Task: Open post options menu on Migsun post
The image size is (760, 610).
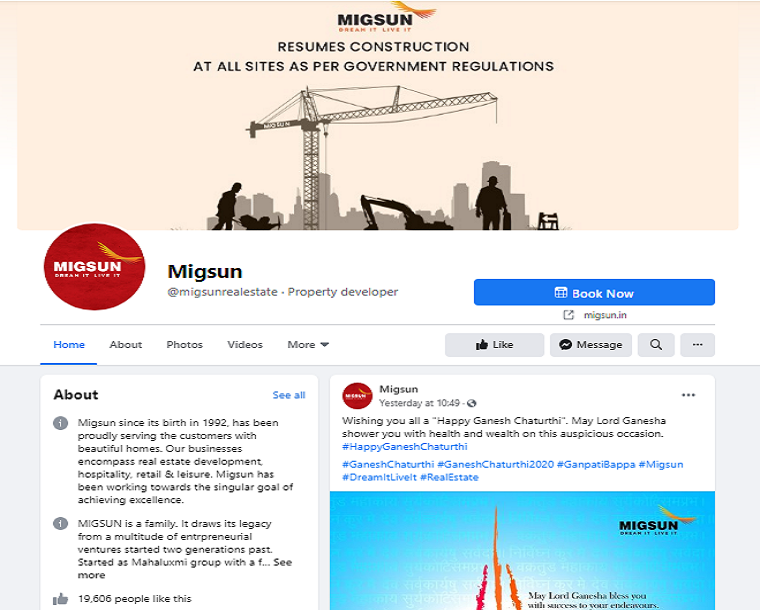Action: click(x=688, y=395)
